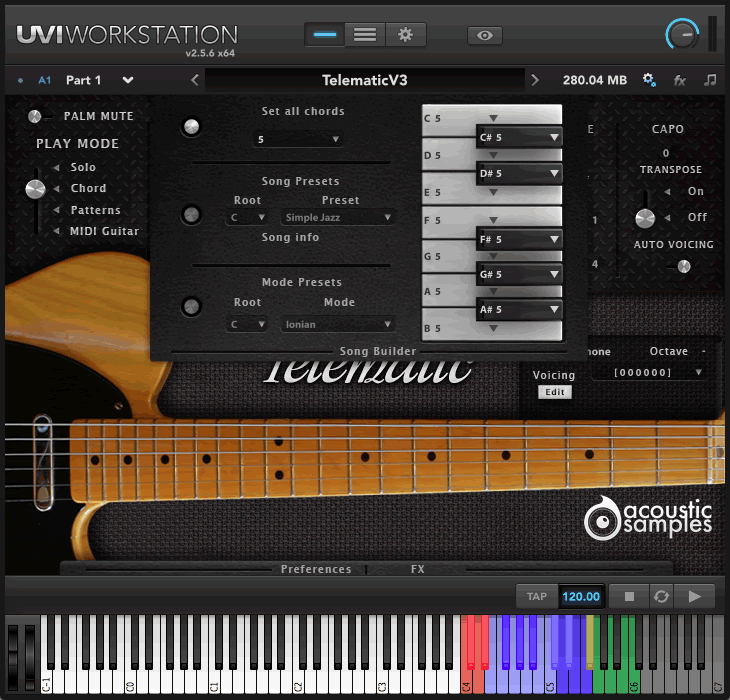Open the multi-part list view icon
Image resolution: width=730 pixels, height=700 pixels.
(365, 35)
